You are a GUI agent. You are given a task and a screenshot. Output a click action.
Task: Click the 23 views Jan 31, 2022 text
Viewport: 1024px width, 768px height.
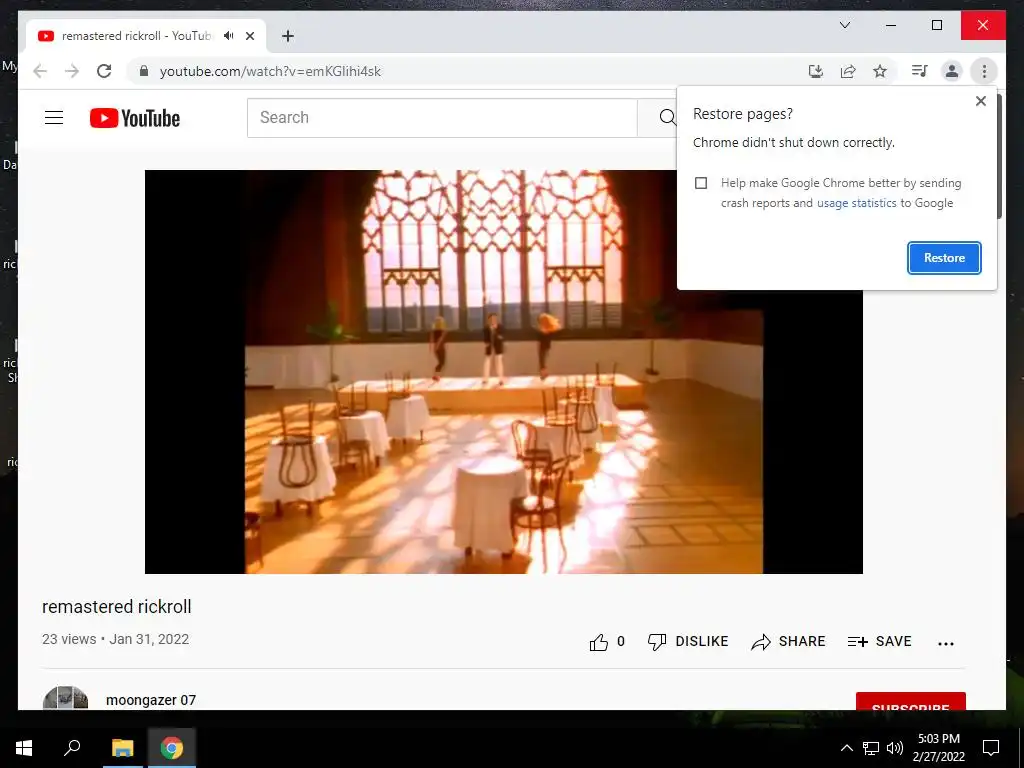point(116,639)
